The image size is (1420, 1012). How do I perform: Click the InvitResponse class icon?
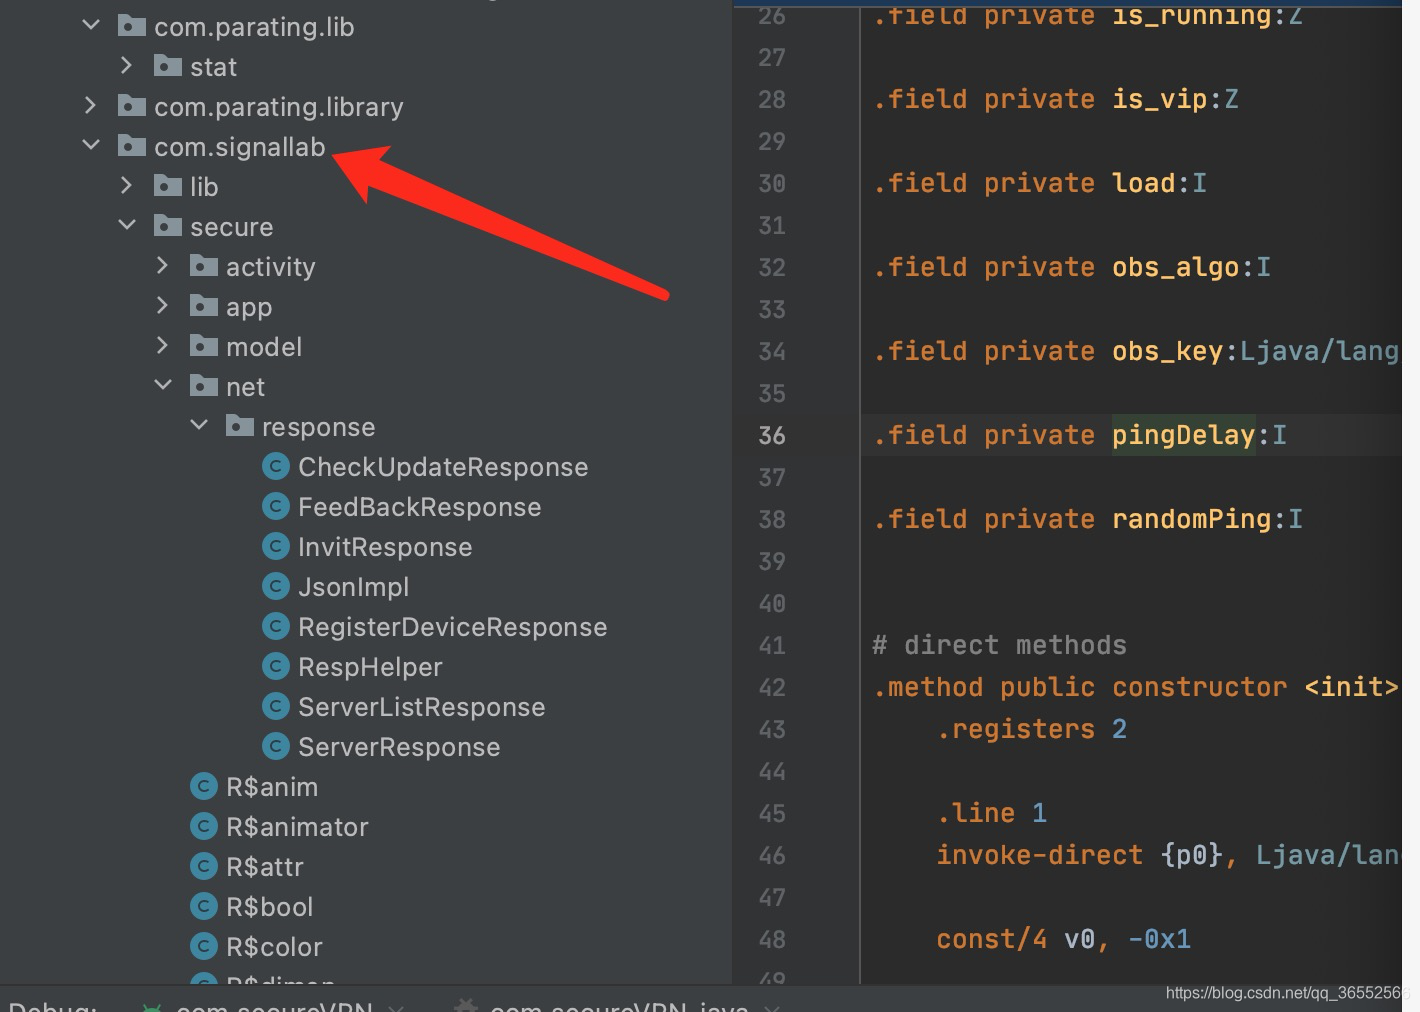point(276,546)
